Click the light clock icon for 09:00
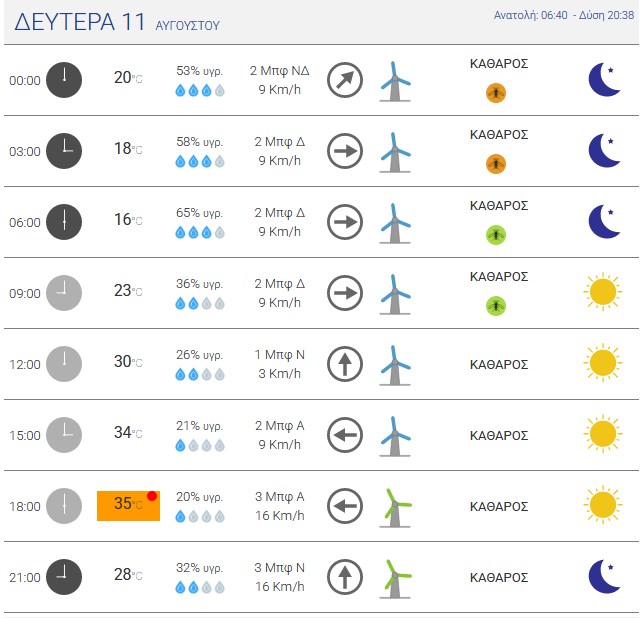Viewport: 640px width, 618px height. pos(64,293)
